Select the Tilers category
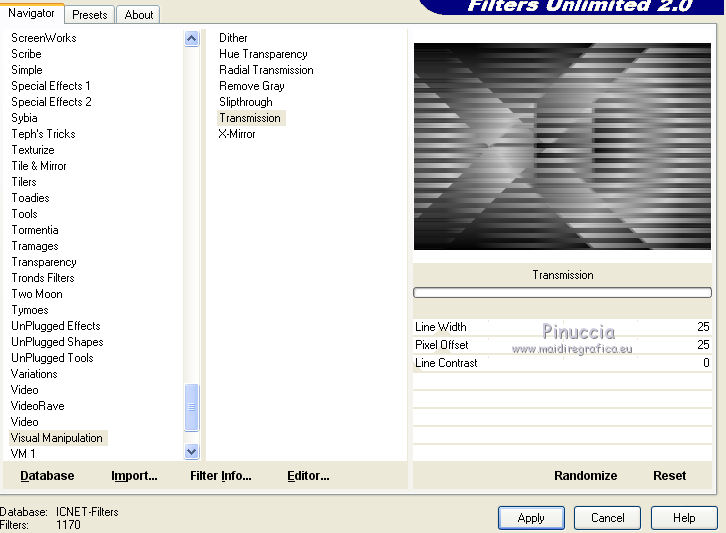The height and width of the screenshot is (533, 726). [24, 182]
